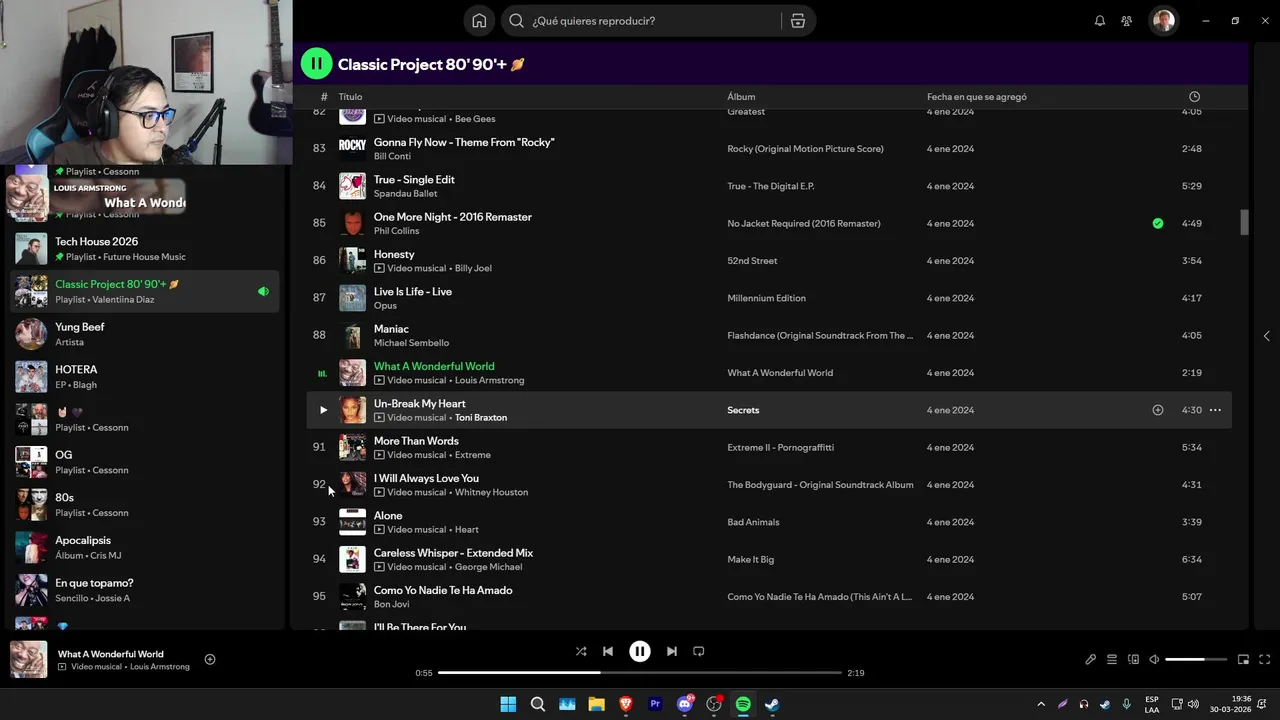Pause playback with center player button
The image size is (1280, 720).
640,651
